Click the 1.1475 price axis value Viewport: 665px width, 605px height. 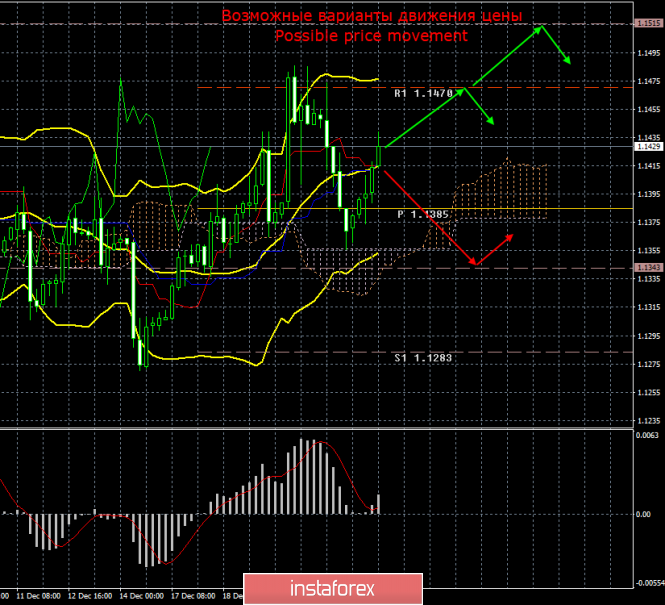649,81
